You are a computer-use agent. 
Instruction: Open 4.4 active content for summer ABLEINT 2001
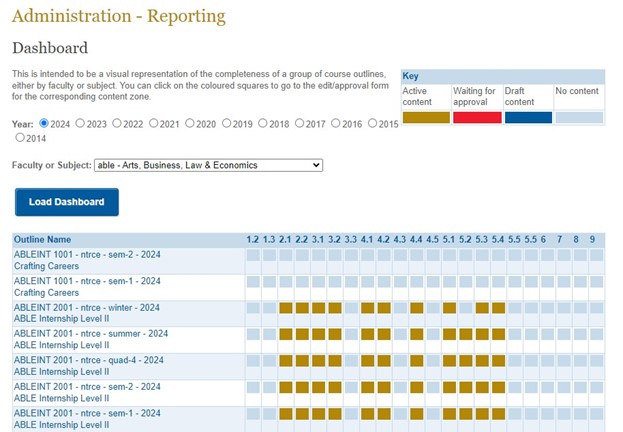coord(416,334)
